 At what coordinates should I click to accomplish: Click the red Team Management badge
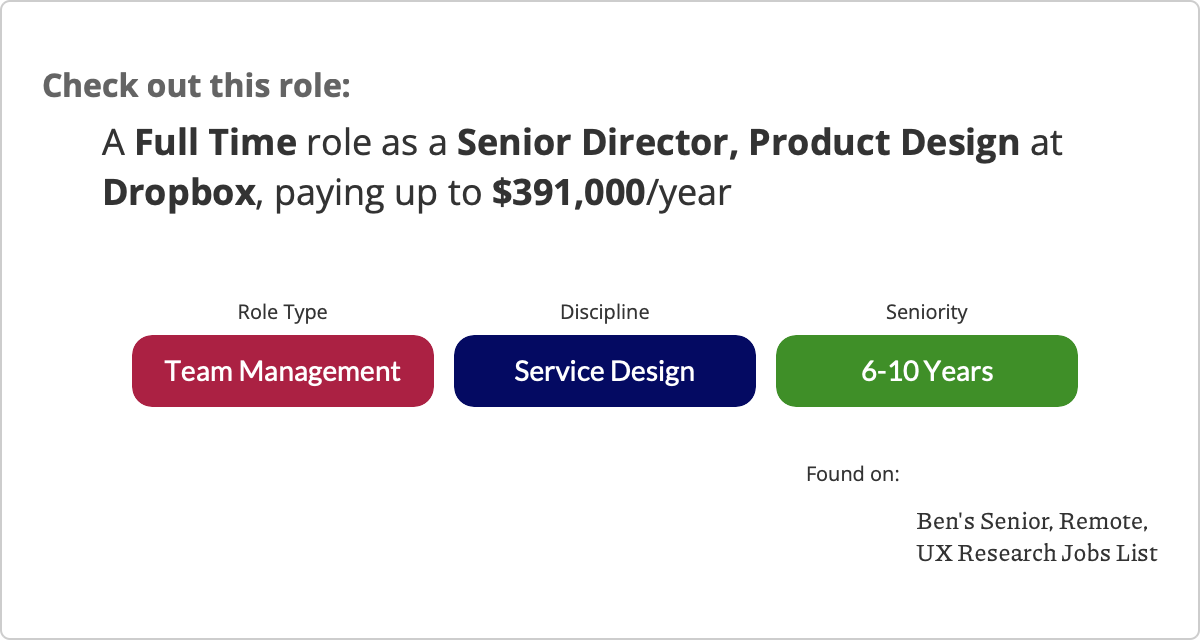click(x=282, y=371)
